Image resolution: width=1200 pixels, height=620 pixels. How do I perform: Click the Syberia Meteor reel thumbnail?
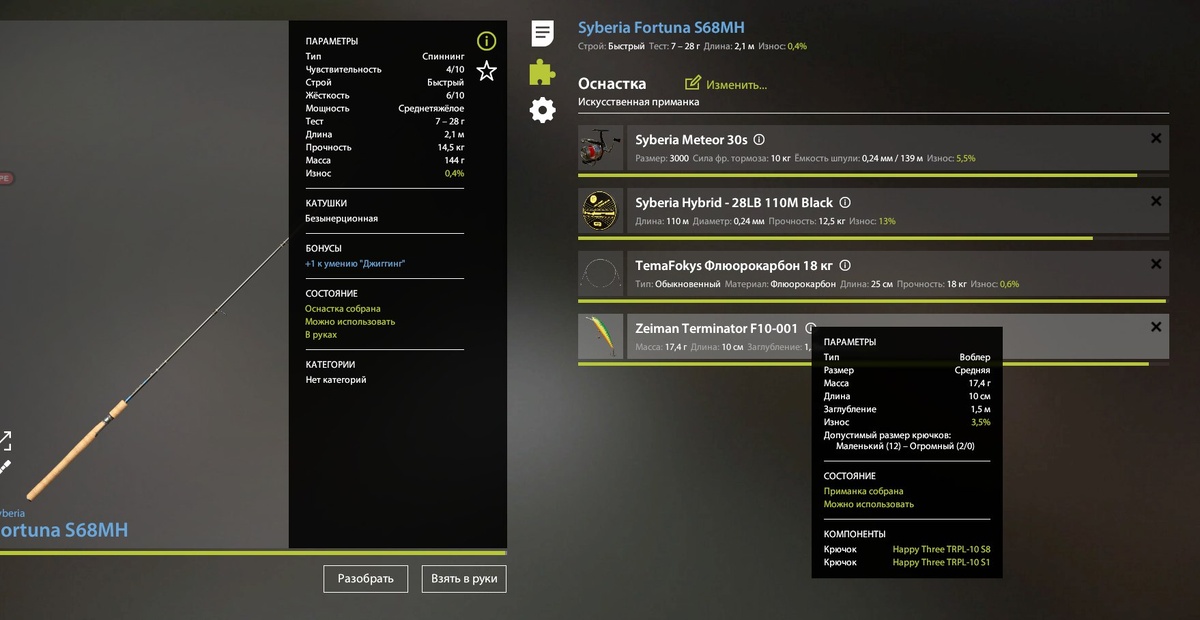point(601,148)
